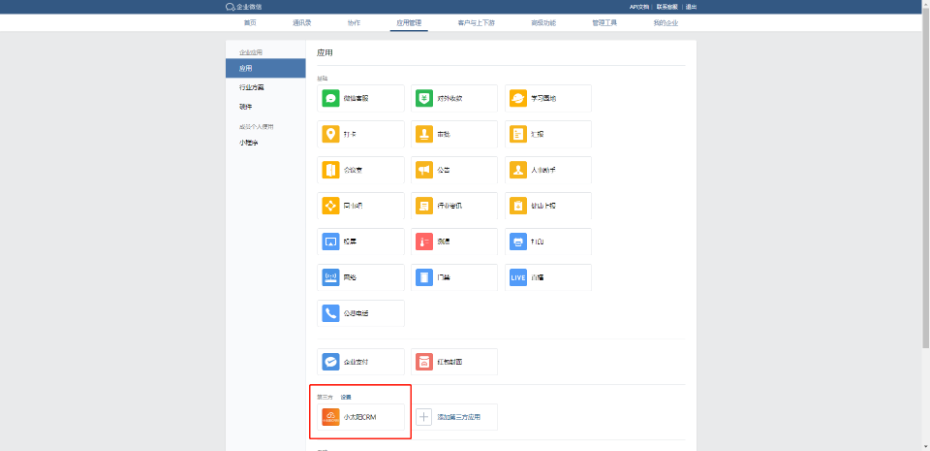Viewport: 930px width, 451px height.
Task: Click the API文档 link in header
Action: (x=638, y=7)
